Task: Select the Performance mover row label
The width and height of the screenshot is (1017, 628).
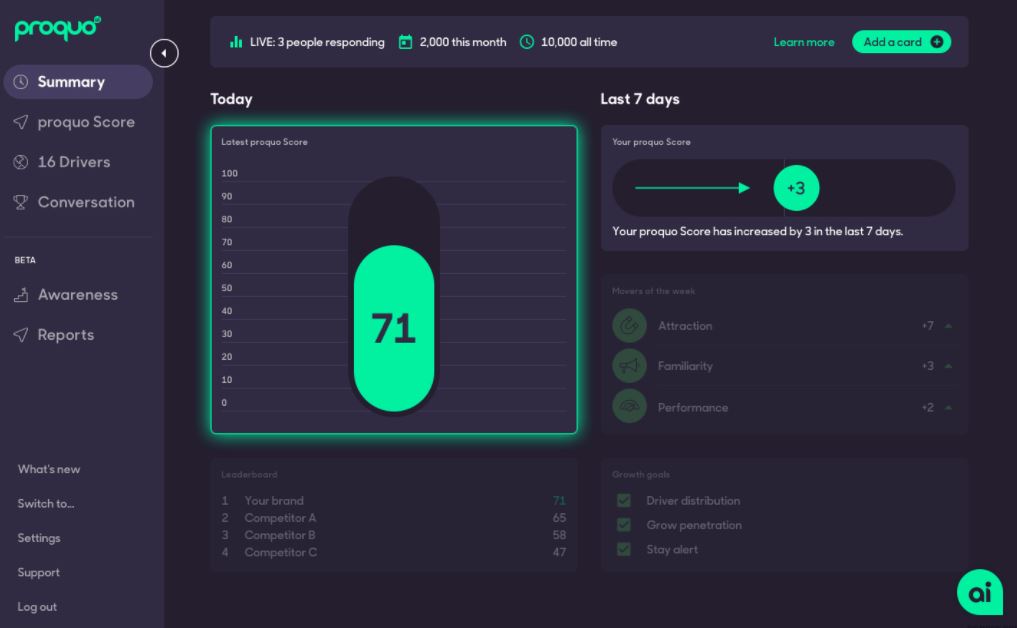Action: coord(693,407)
